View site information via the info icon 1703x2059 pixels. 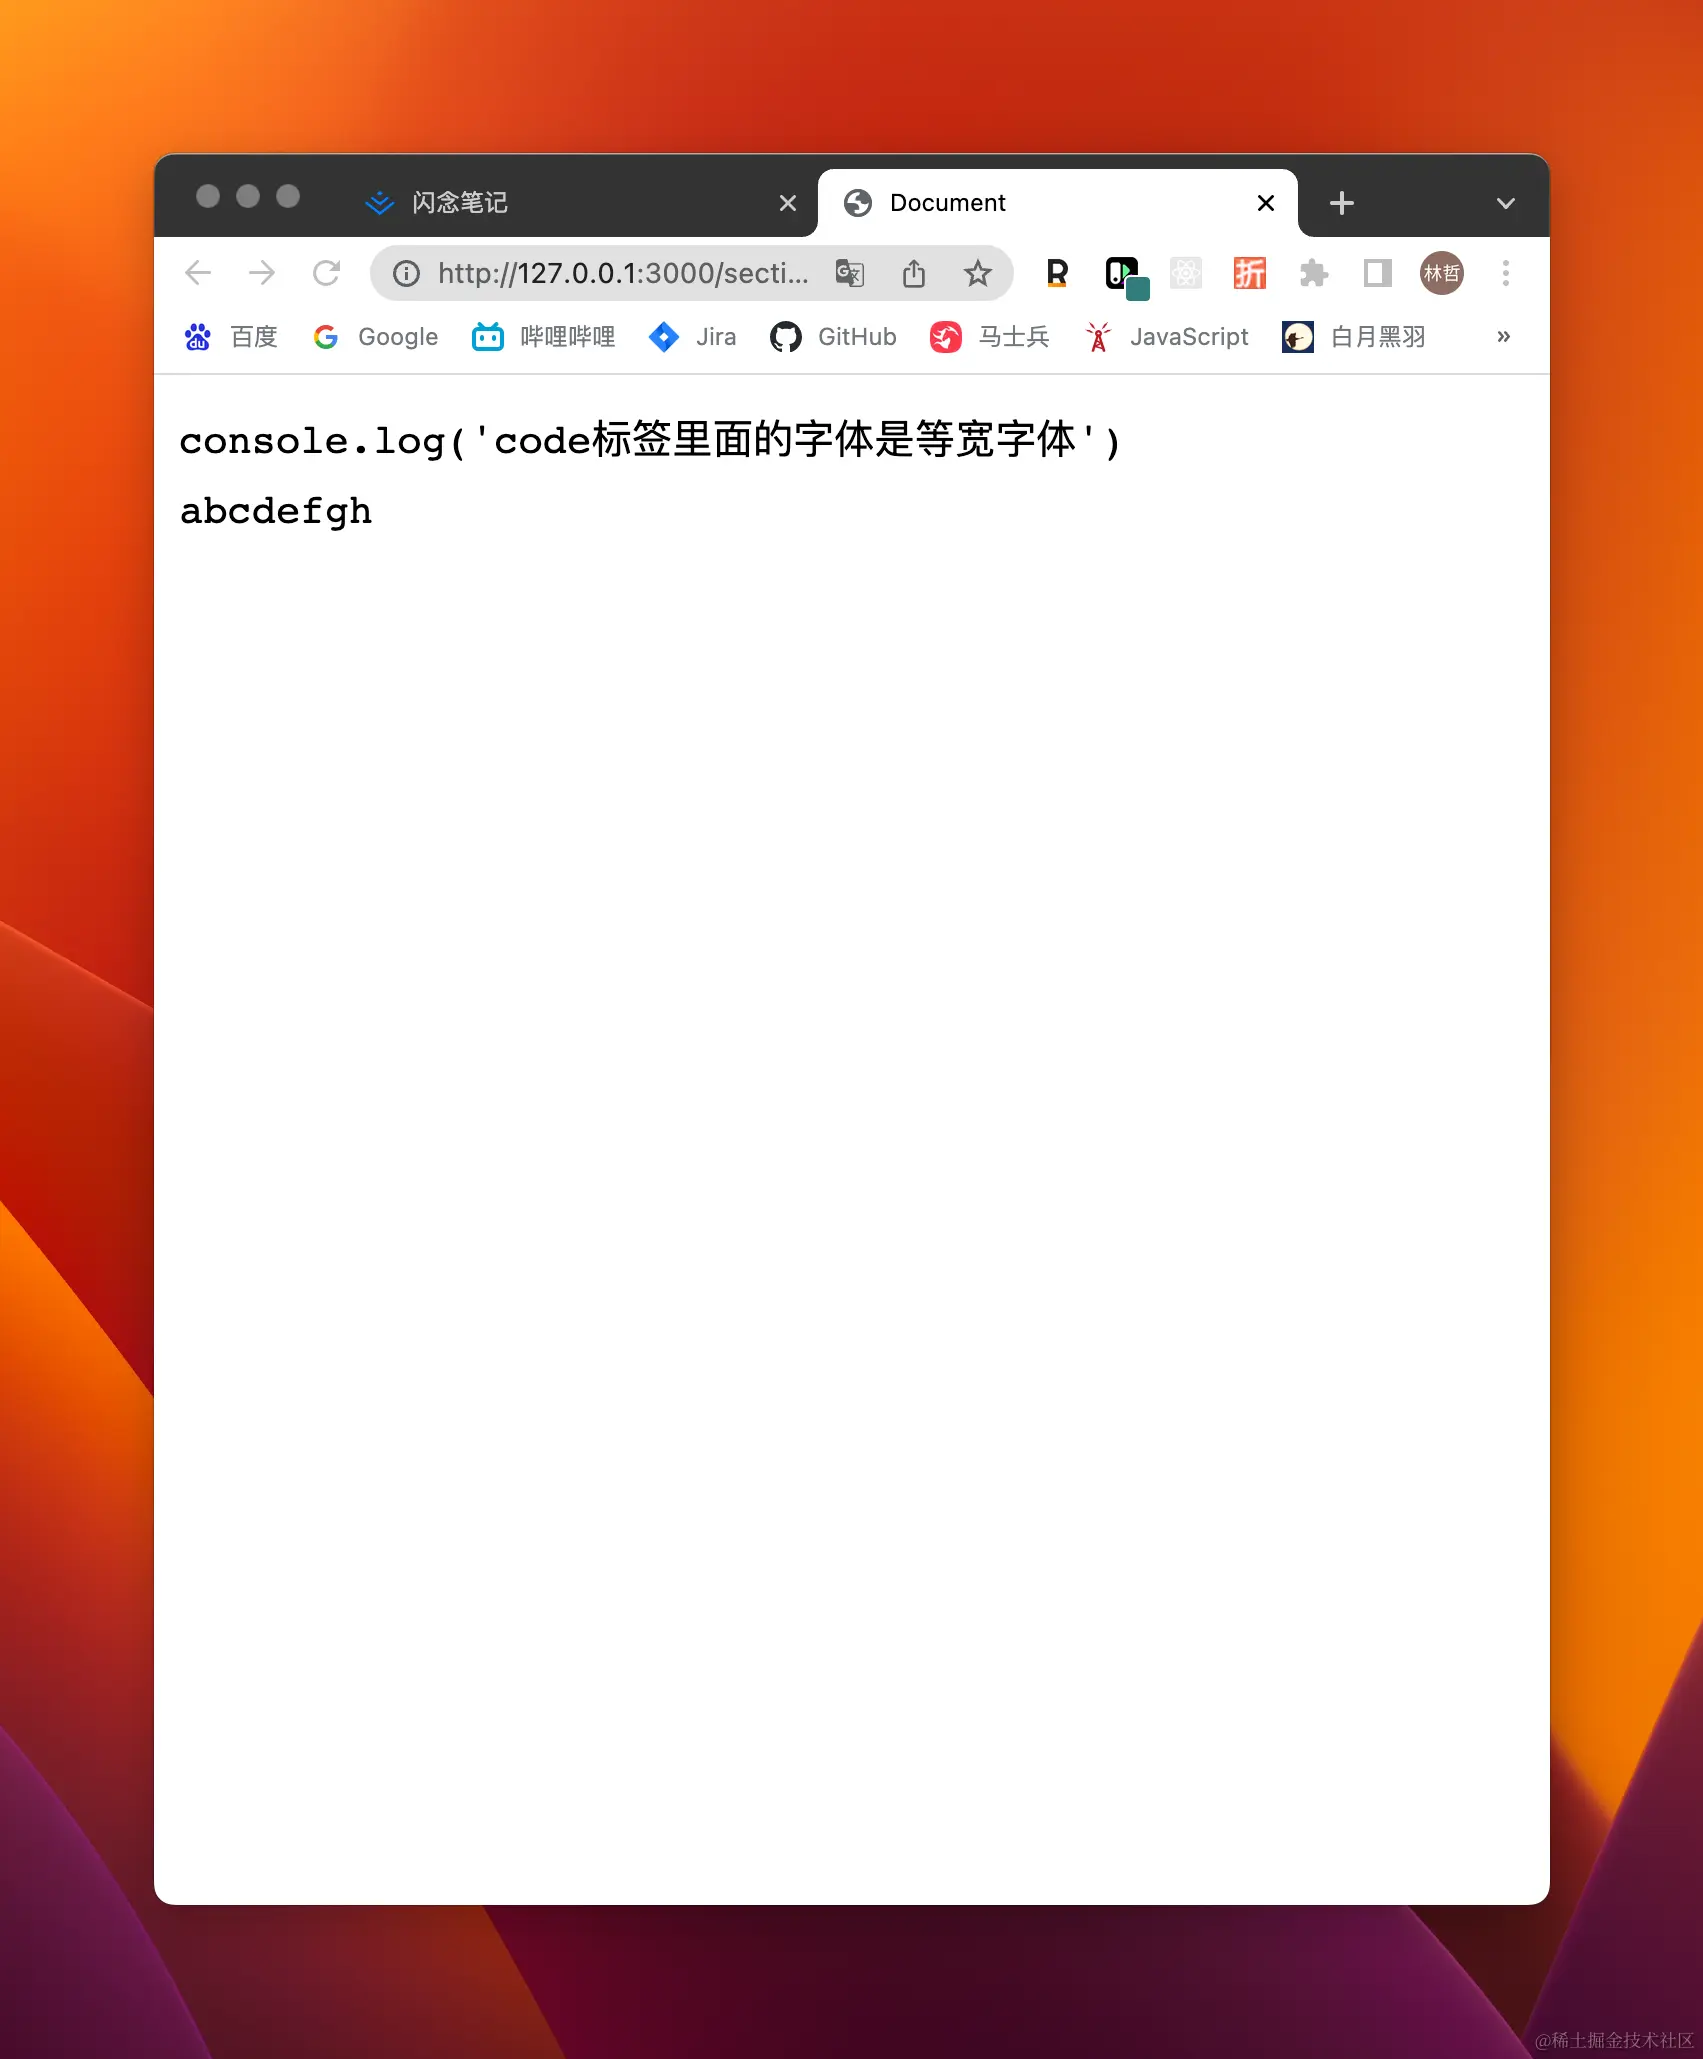[406, 273]
